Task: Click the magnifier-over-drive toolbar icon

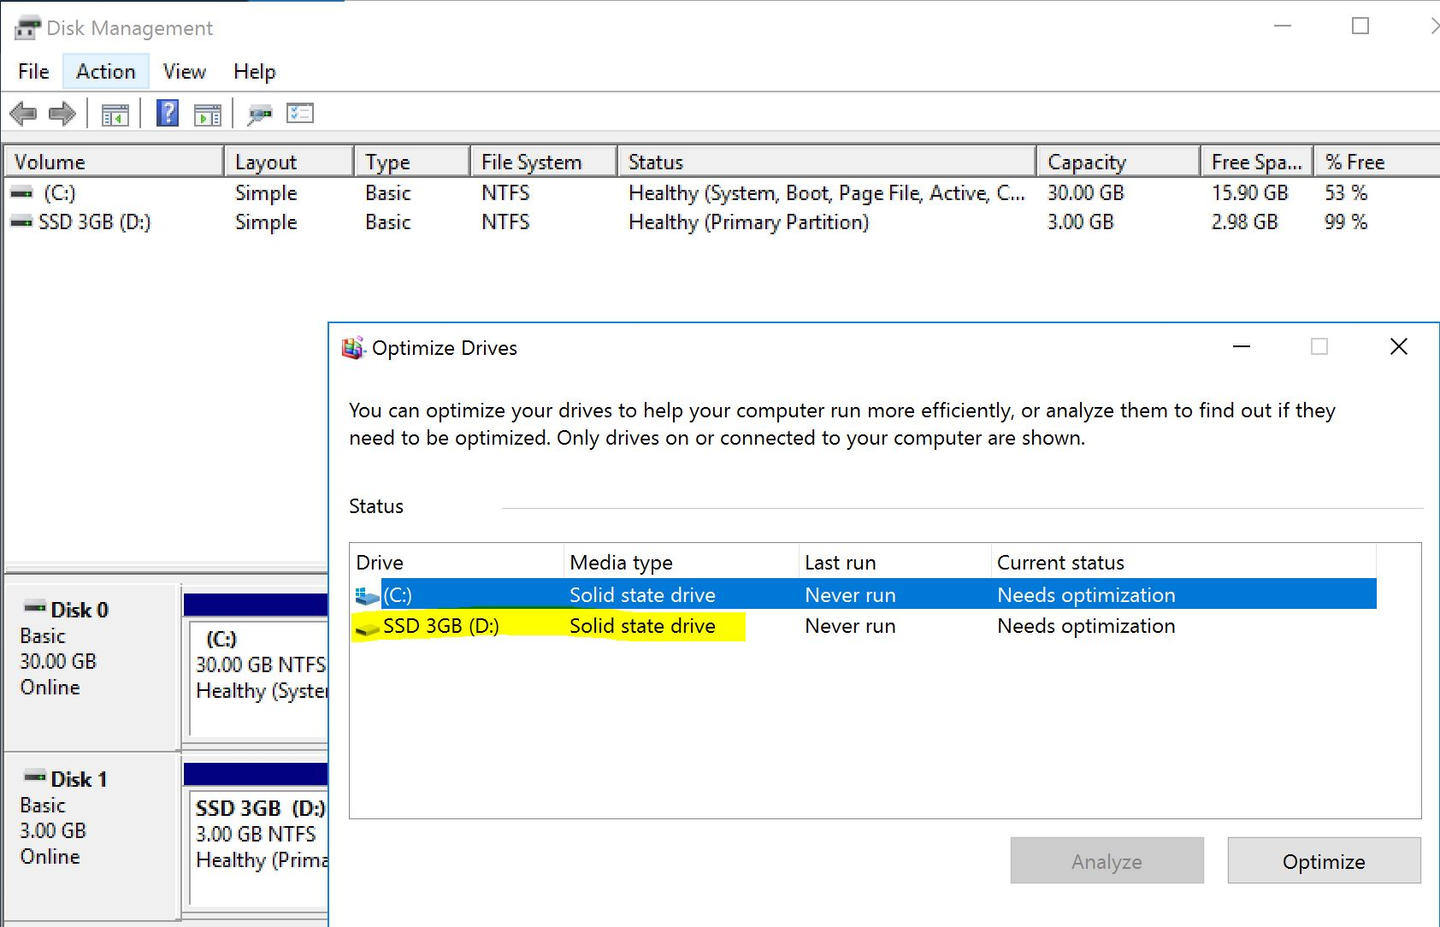Action: coord(260,114)
